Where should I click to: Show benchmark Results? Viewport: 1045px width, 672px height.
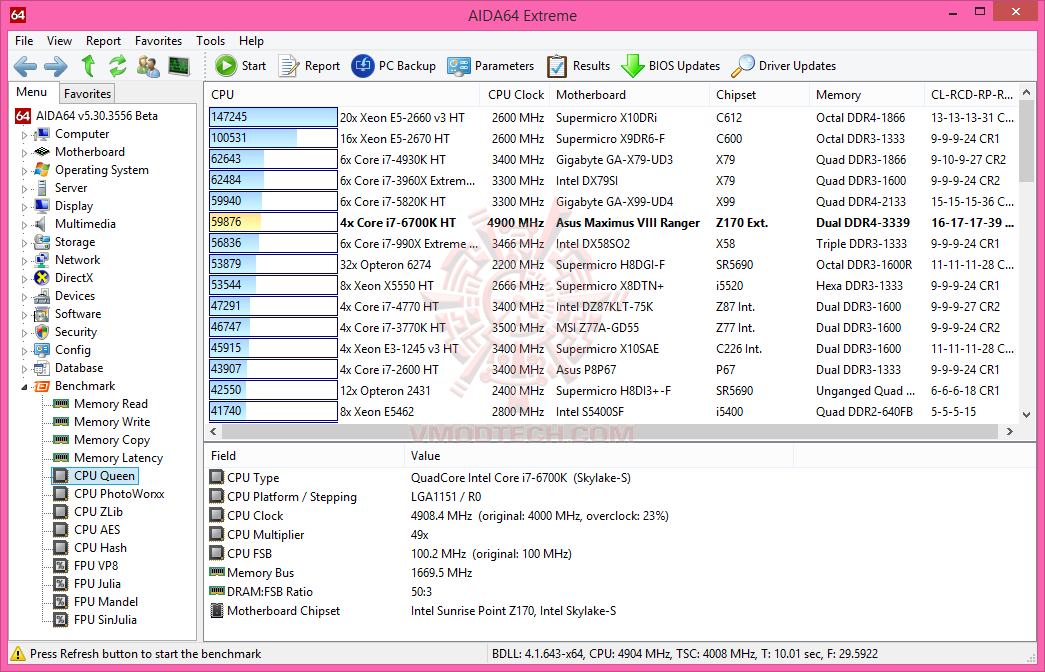pyautogui.click(x=578, y=65)
